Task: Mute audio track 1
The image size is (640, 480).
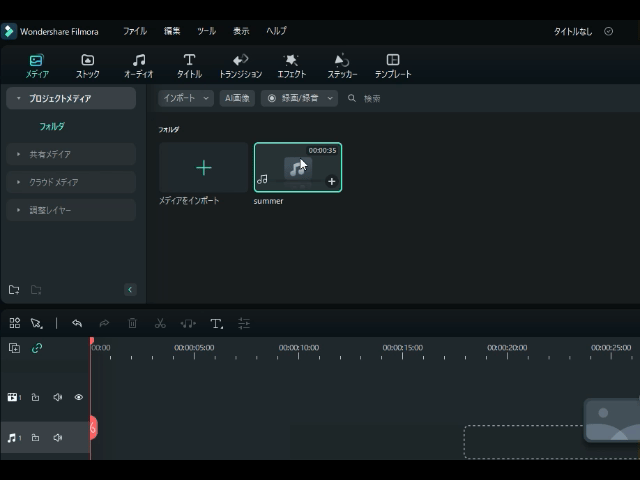Action: tap(58, 438)
